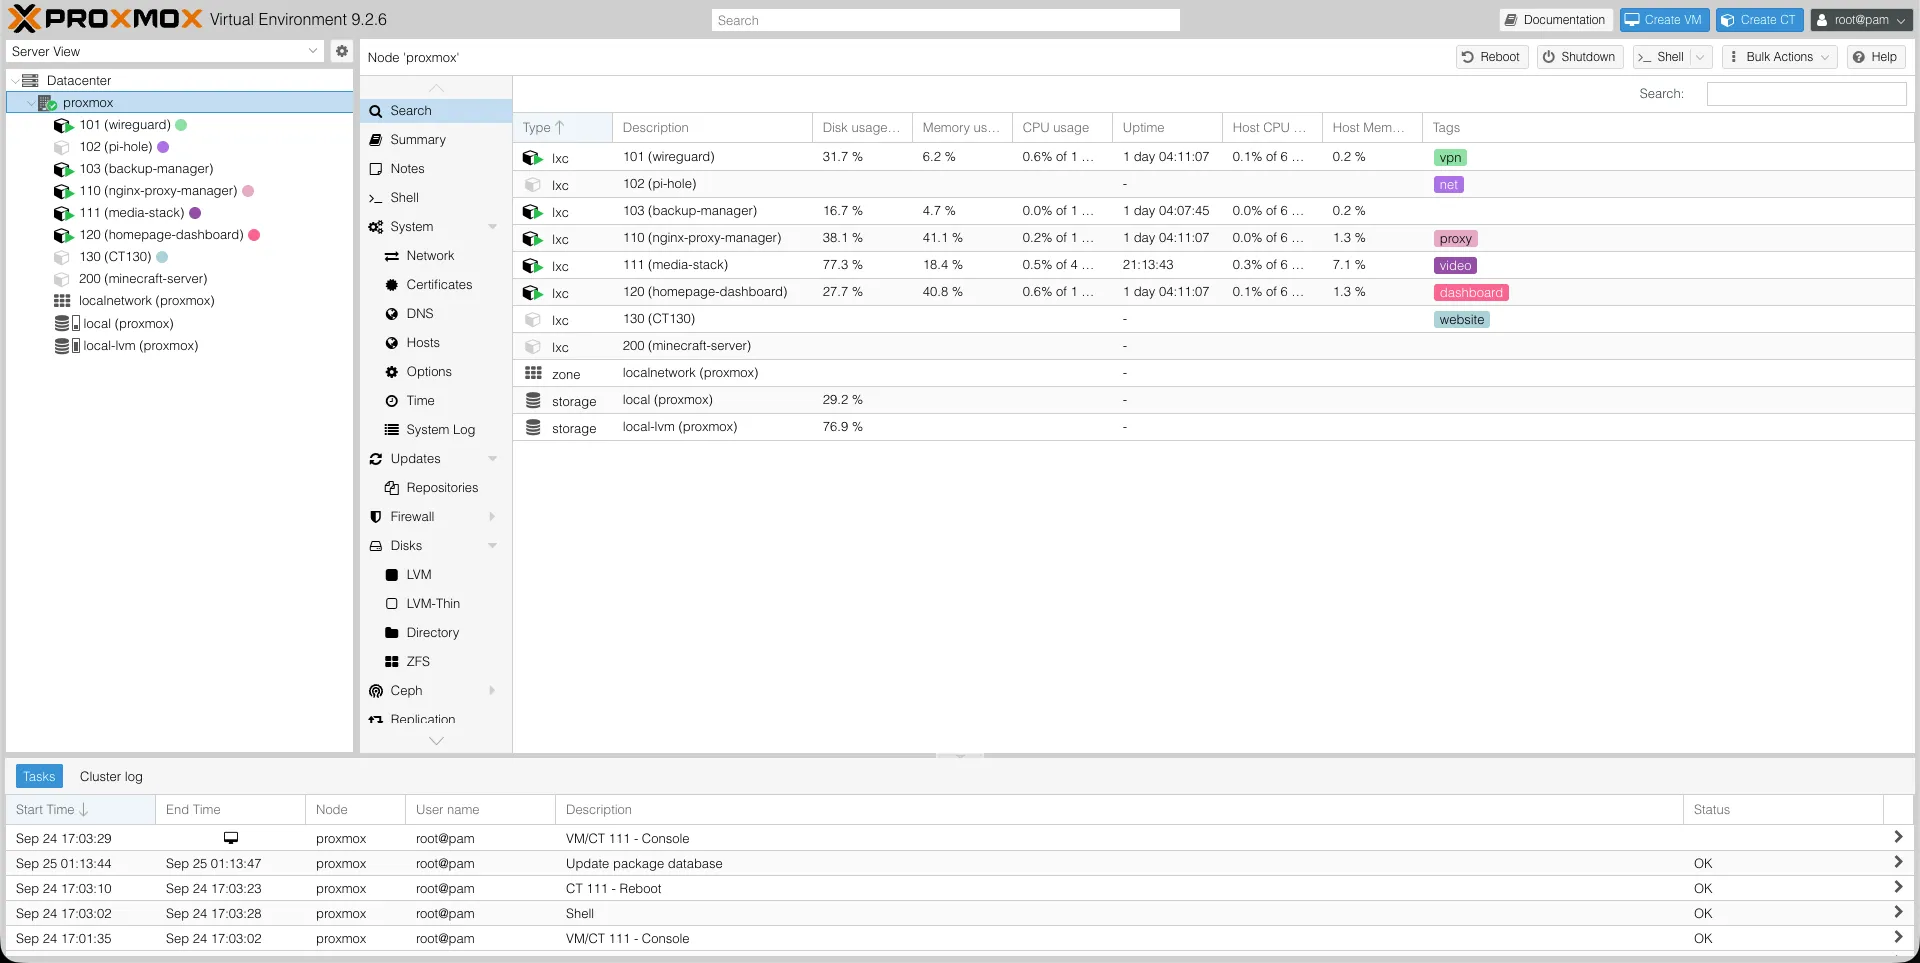Click the red tag dot beside homepage-dashboard

[x=254, y=235]
